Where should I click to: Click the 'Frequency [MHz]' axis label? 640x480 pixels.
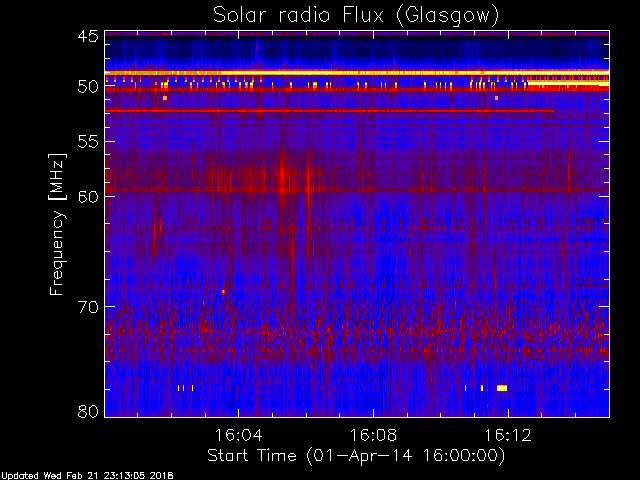point(57,224)
